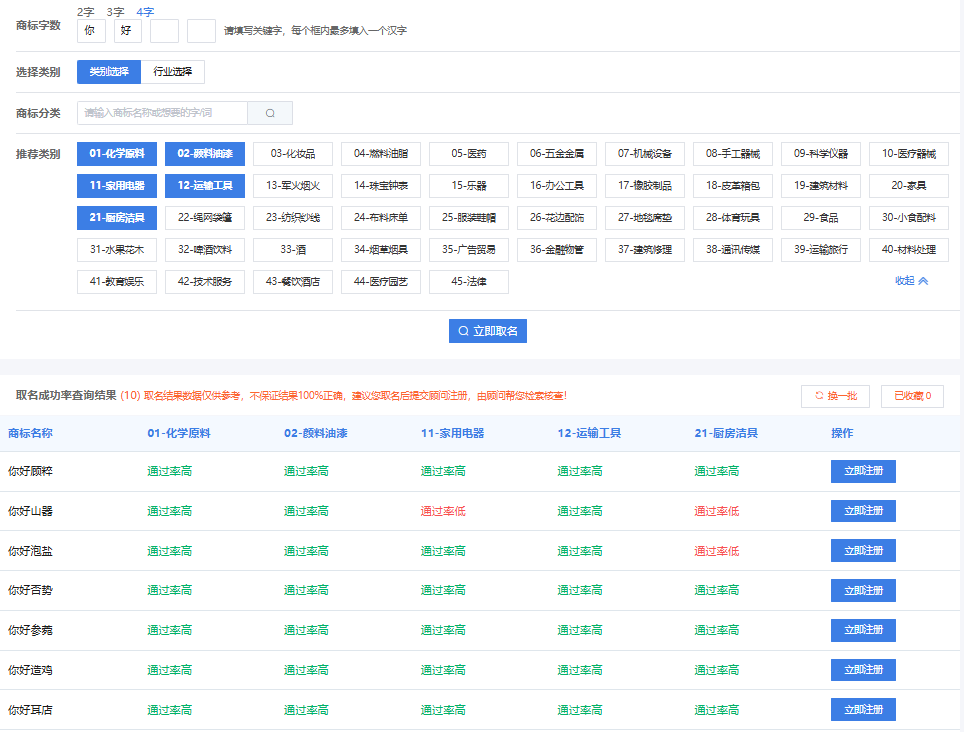Click 立即注册 in the 你好耳店 row
964x732 pixels.
(863, 710)
